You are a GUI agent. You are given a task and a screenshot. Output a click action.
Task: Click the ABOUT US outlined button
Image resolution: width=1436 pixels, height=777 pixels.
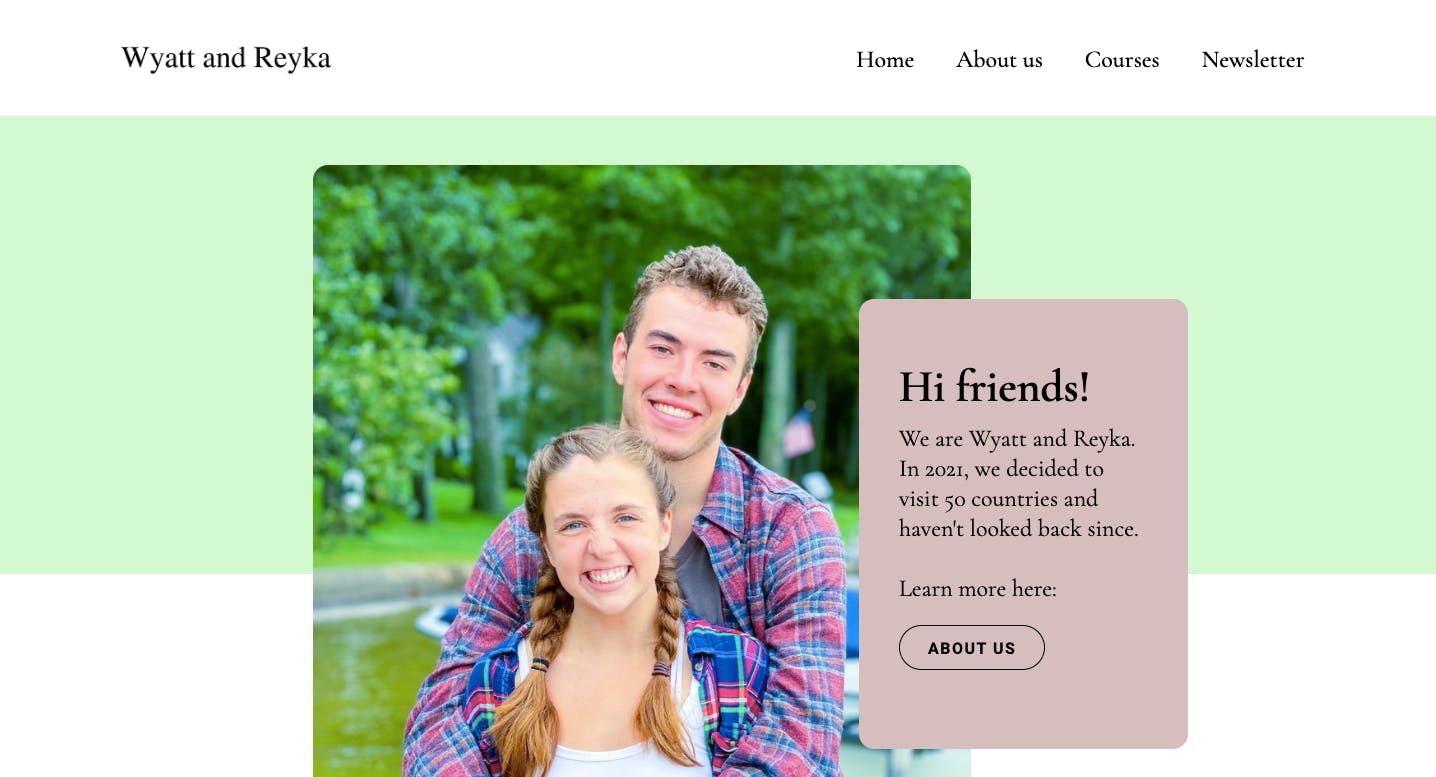[972, 648]
